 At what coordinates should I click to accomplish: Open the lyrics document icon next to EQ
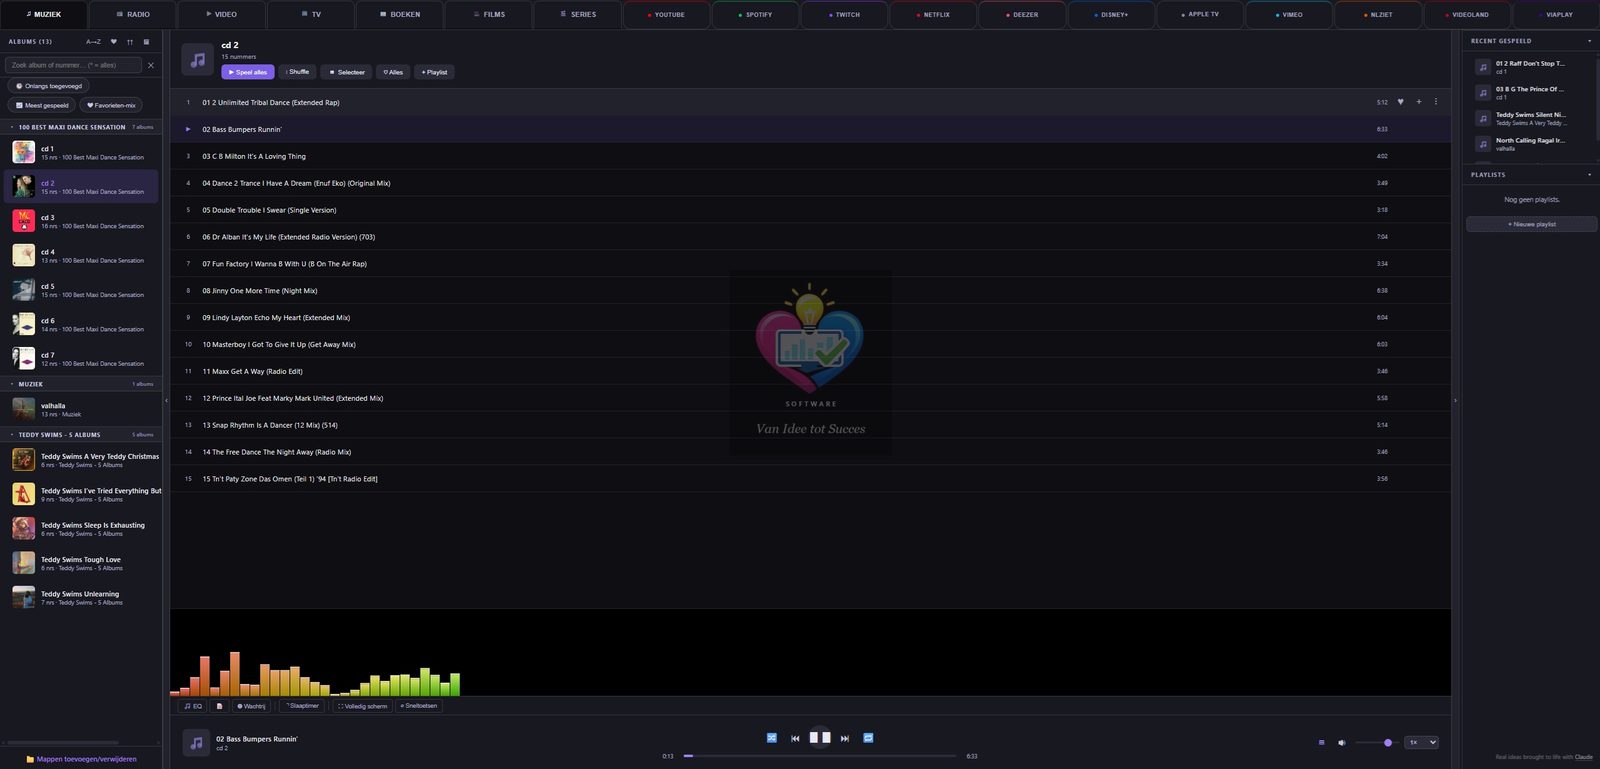coord(219,706)
